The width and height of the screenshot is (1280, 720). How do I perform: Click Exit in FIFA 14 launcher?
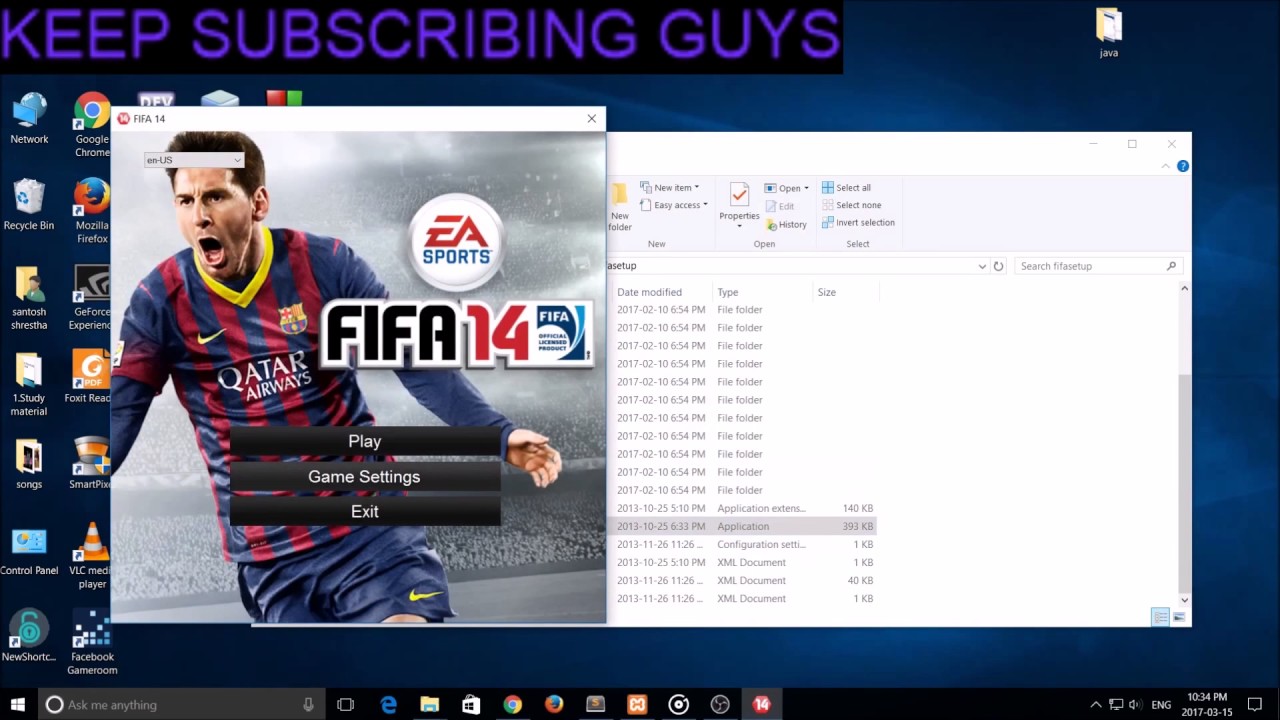[x=365, y=511]
